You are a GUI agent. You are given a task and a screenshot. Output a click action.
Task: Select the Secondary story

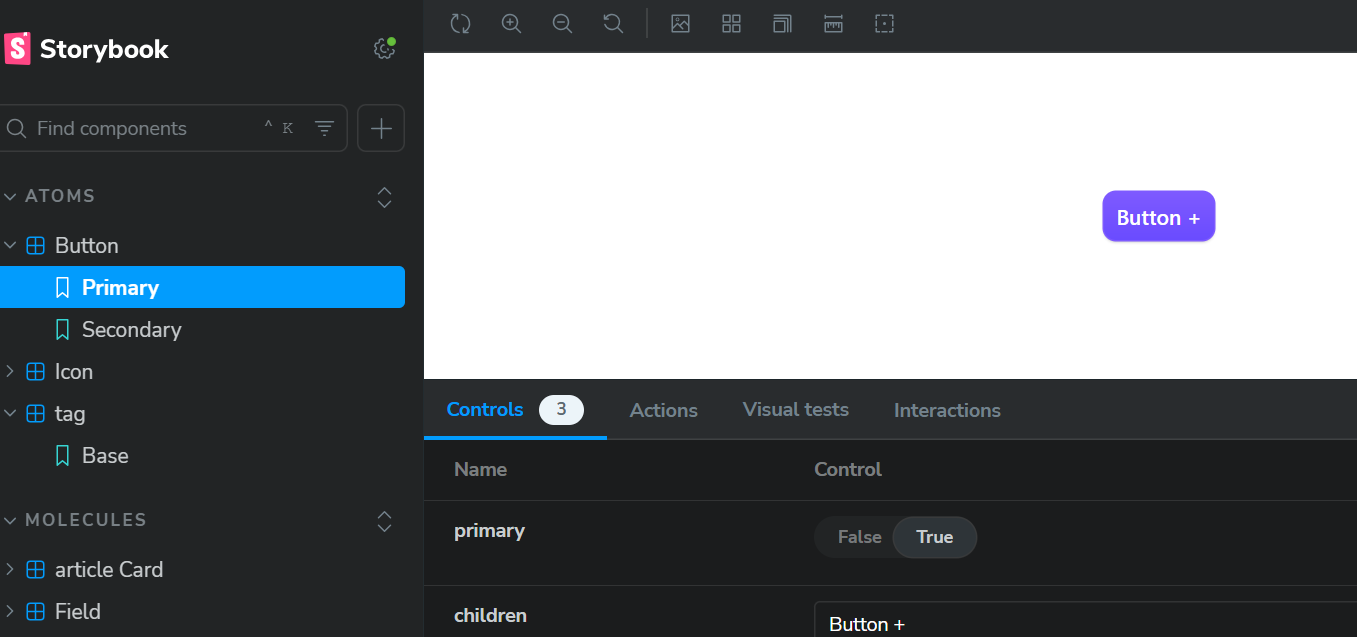click(x=131, y=329)
